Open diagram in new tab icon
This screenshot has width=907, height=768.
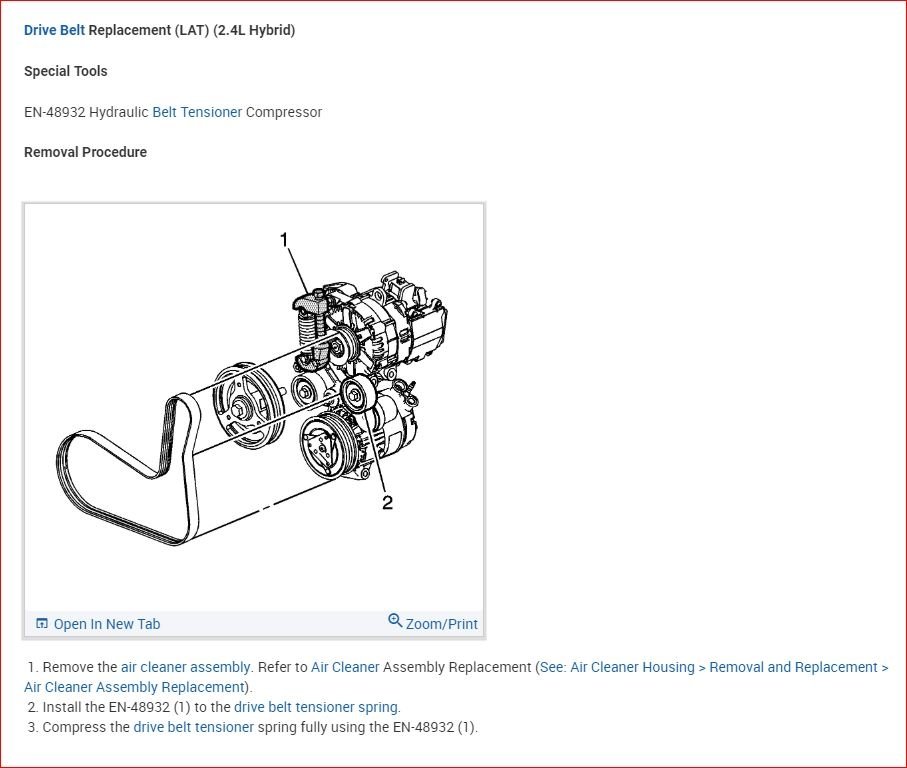(42, 623)
